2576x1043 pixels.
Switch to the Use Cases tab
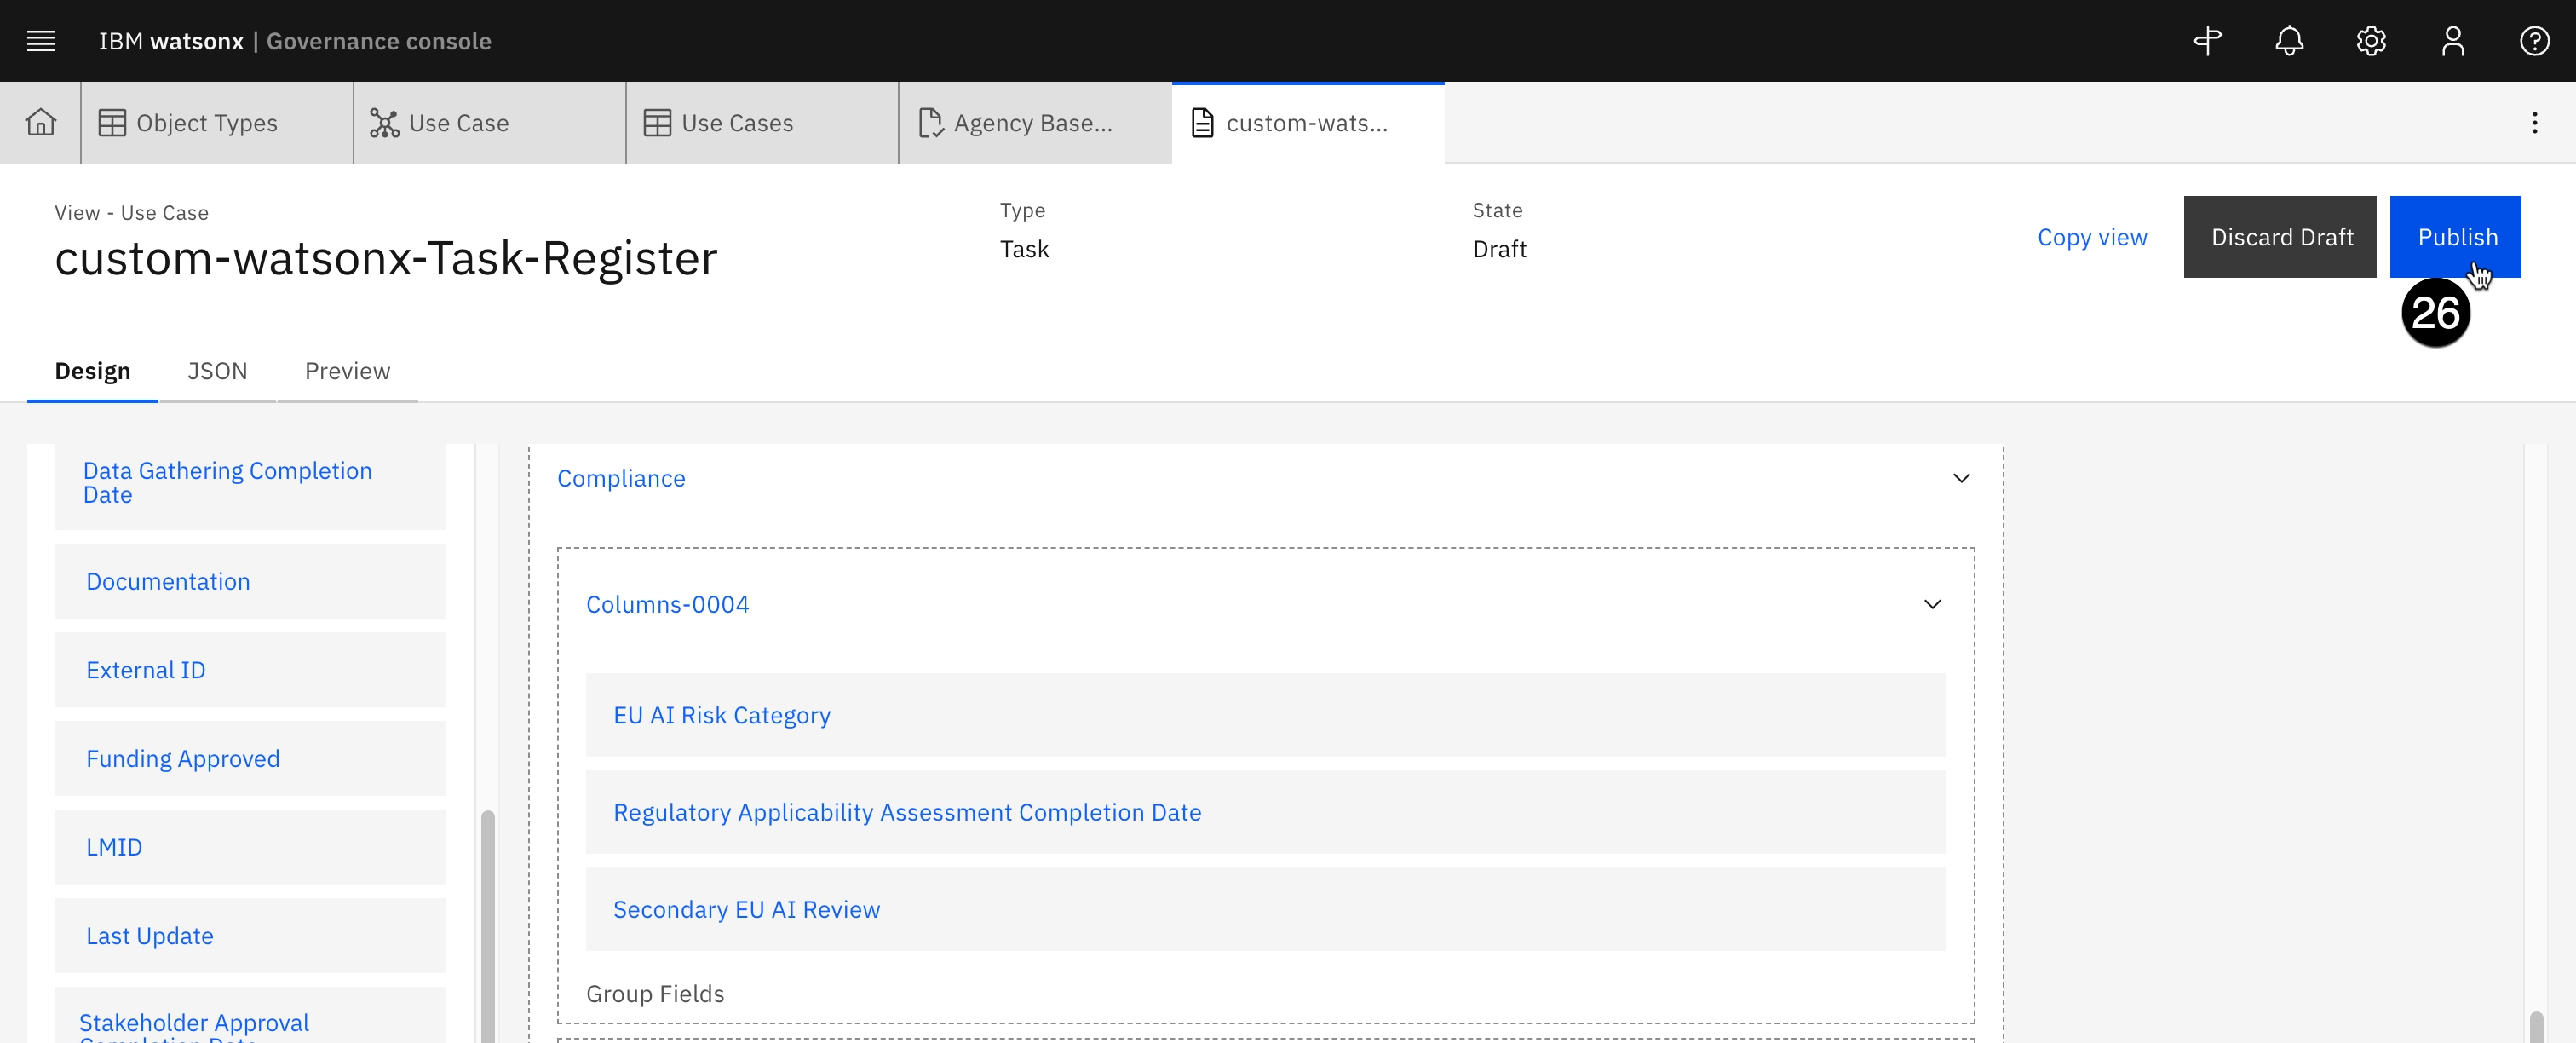tap(762, 123)
